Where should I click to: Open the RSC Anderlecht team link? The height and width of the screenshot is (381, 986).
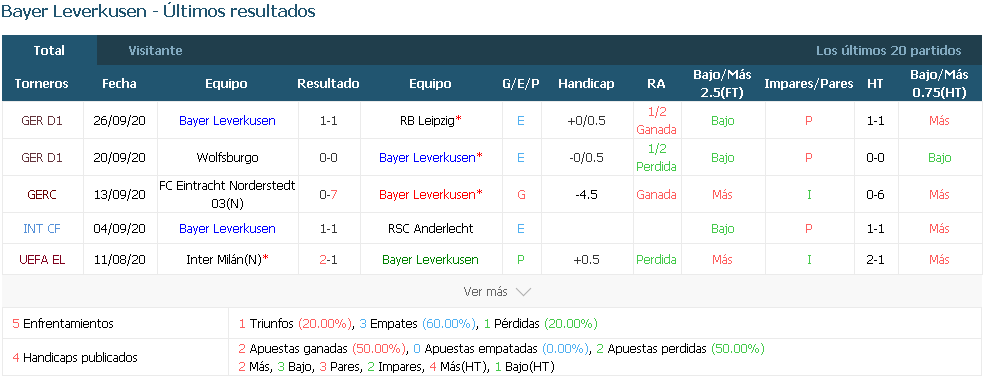point(431,228)
